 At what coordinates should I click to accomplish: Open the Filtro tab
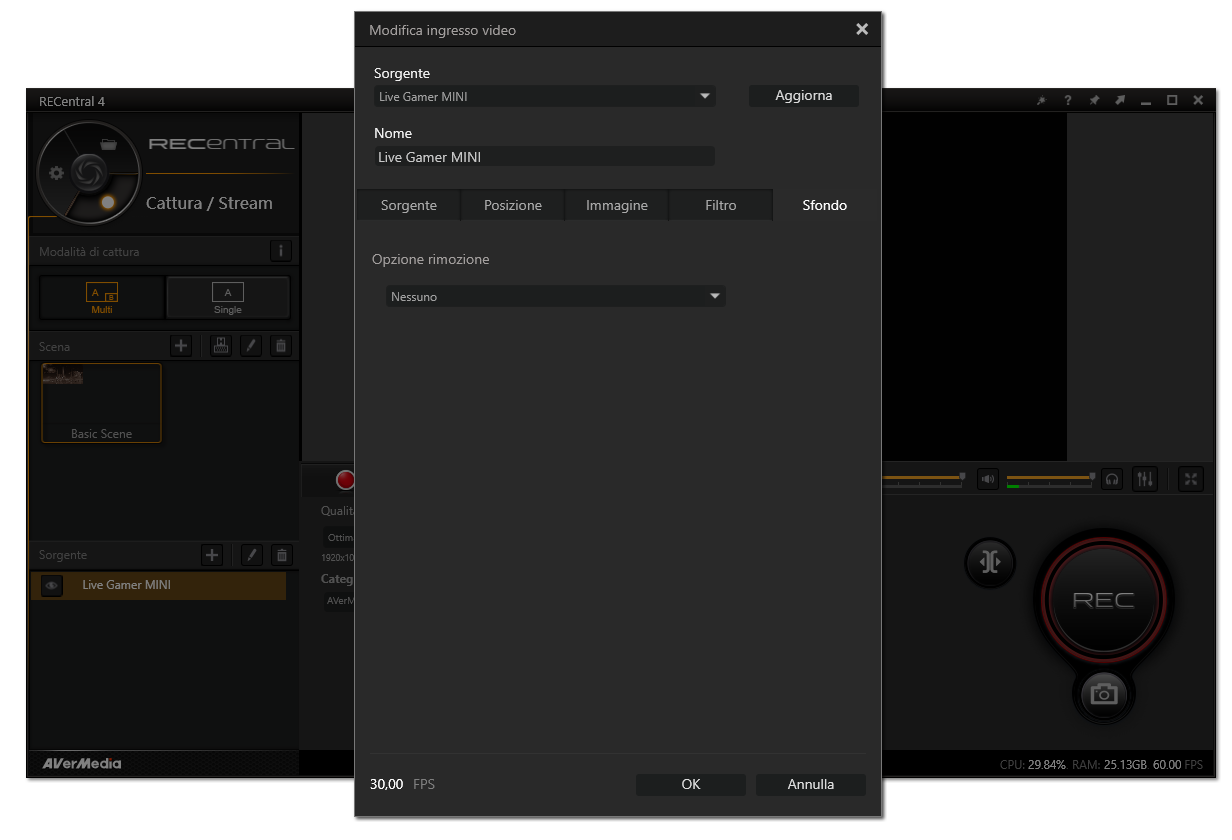[x=721, y=205]
